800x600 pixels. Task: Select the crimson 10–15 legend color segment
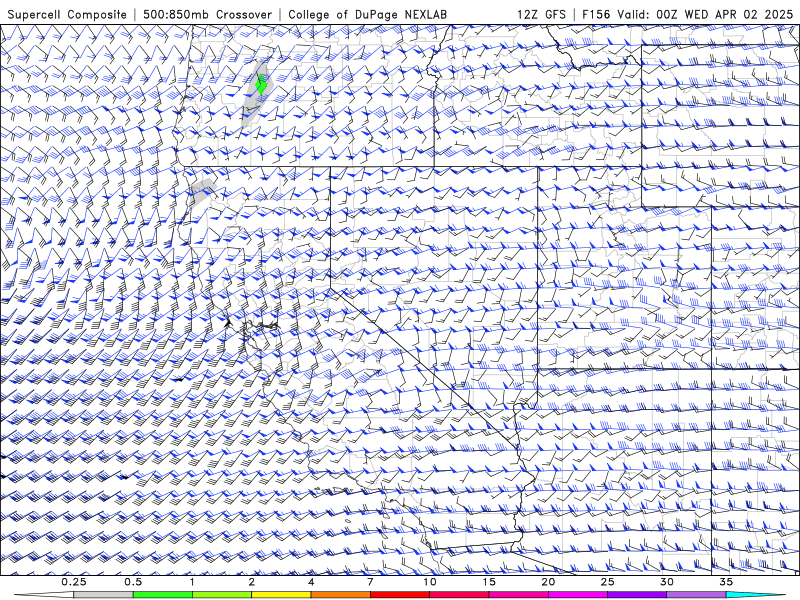click(459, 595)
